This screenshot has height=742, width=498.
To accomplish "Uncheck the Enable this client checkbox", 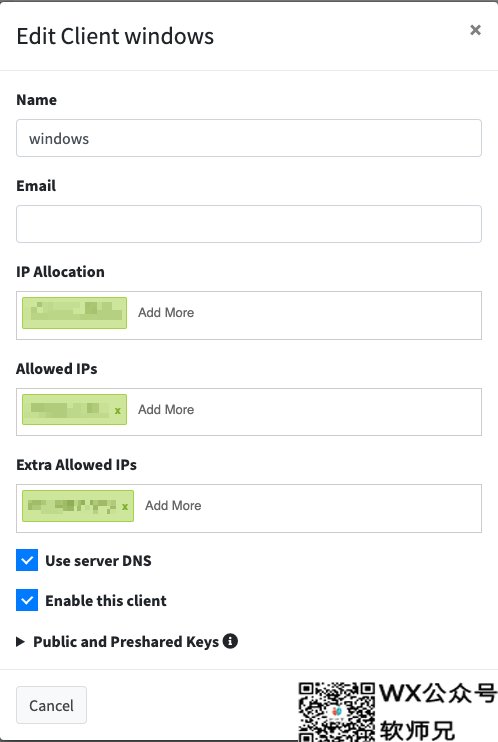I will click(27, 600).
